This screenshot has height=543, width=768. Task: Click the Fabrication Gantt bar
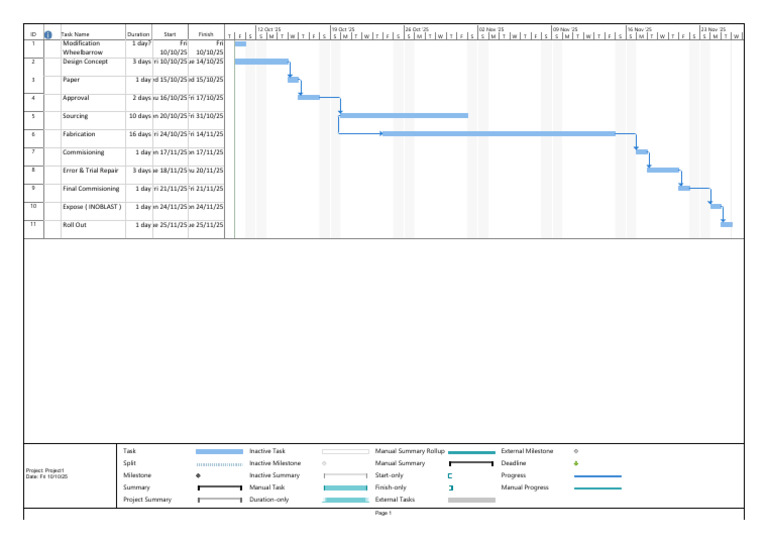499,134
